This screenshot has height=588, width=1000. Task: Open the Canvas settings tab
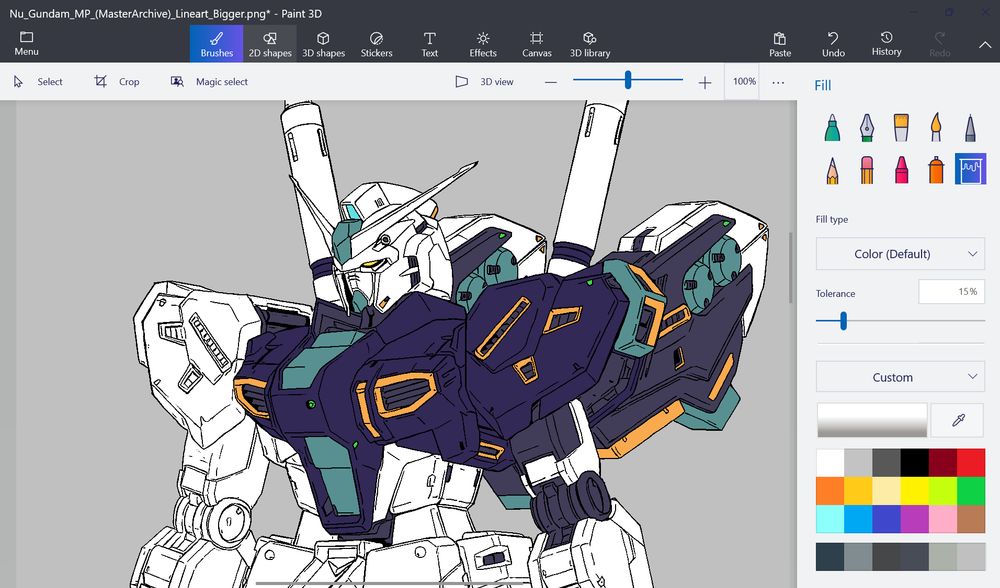536,43
